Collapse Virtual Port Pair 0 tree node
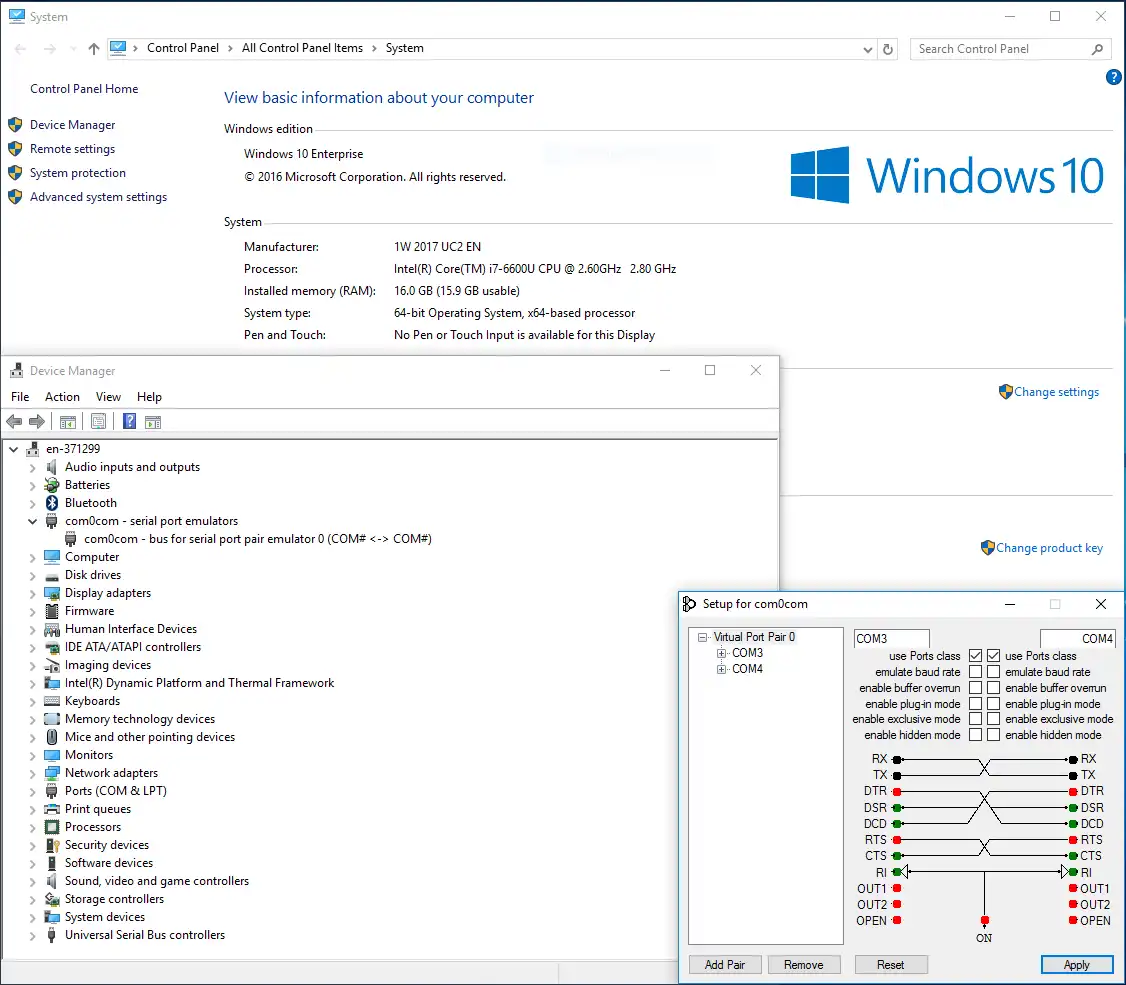This screenshot has width=1126, height=985. coord(702,637)
